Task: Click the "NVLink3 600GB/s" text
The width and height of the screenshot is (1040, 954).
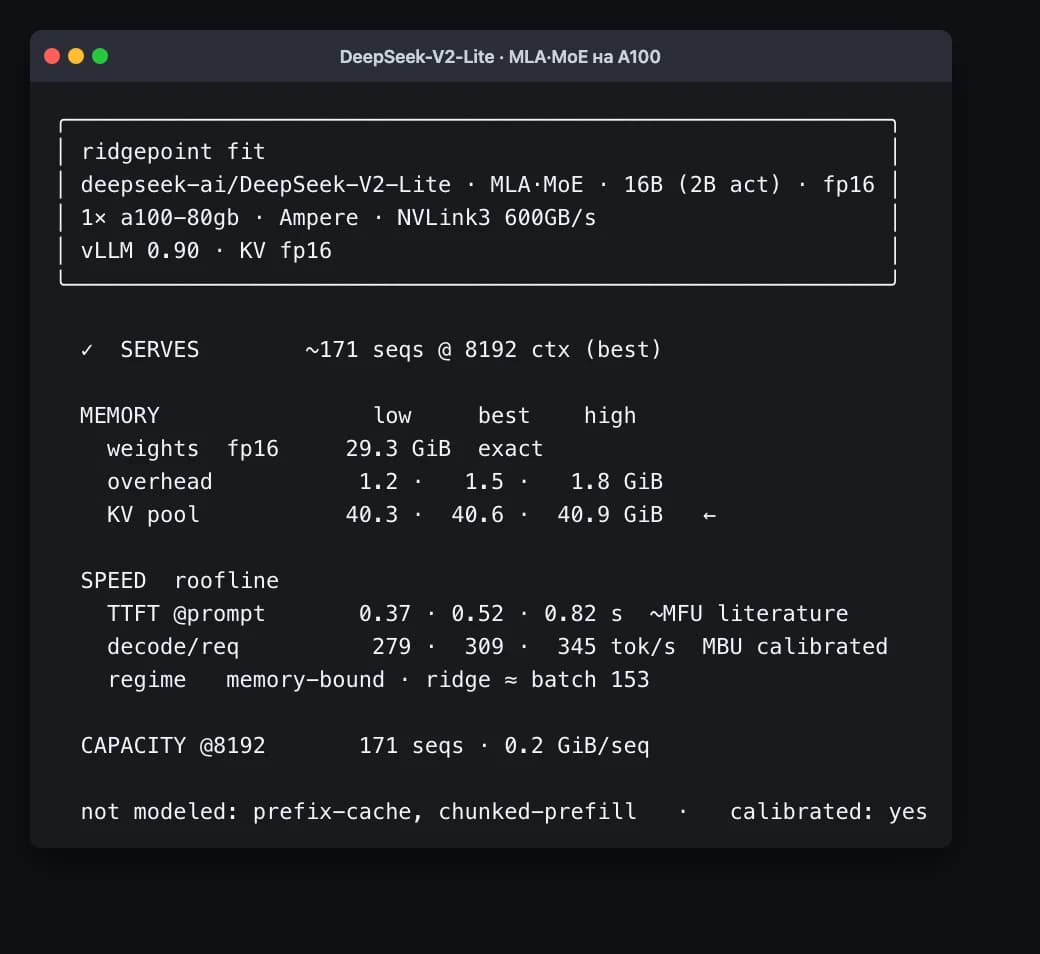Action: [497, 218]
